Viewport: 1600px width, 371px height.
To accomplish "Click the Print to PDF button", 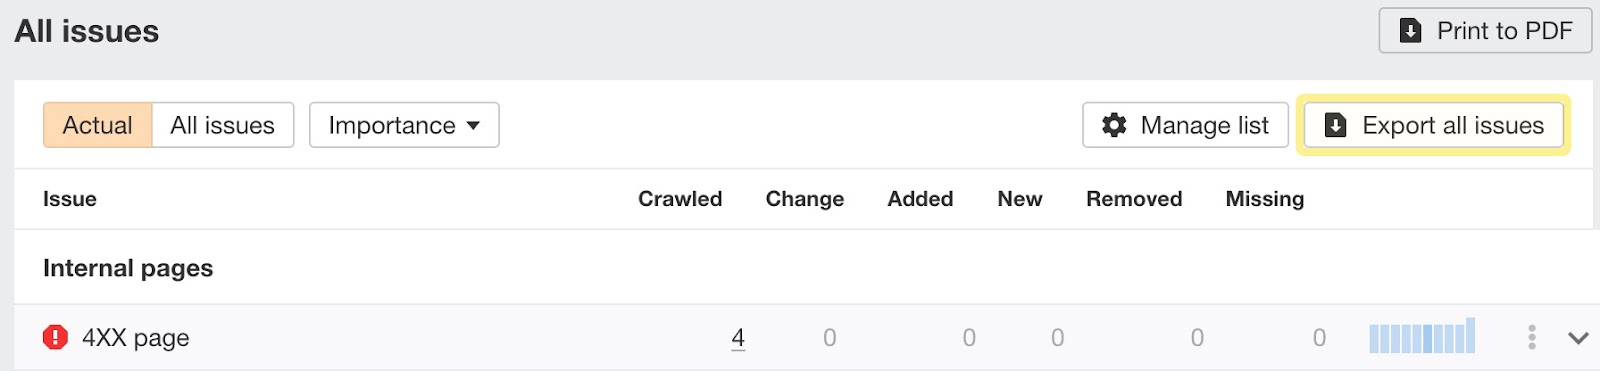I will point(1485,31).
